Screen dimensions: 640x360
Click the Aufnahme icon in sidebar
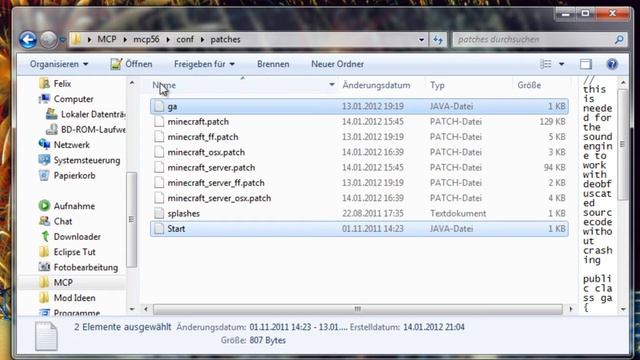coord(44,206)
